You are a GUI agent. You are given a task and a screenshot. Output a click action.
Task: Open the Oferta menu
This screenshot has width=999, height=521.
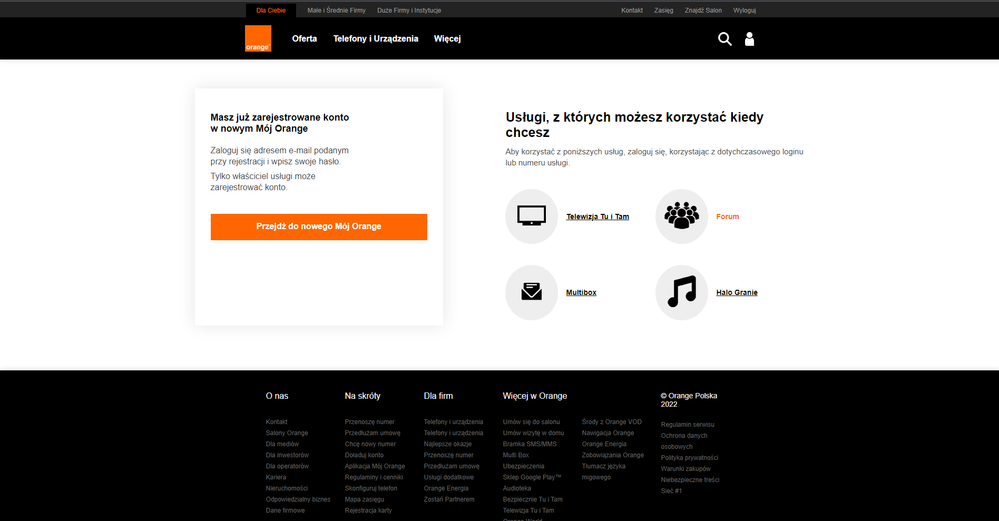click(x=304, y=39)
